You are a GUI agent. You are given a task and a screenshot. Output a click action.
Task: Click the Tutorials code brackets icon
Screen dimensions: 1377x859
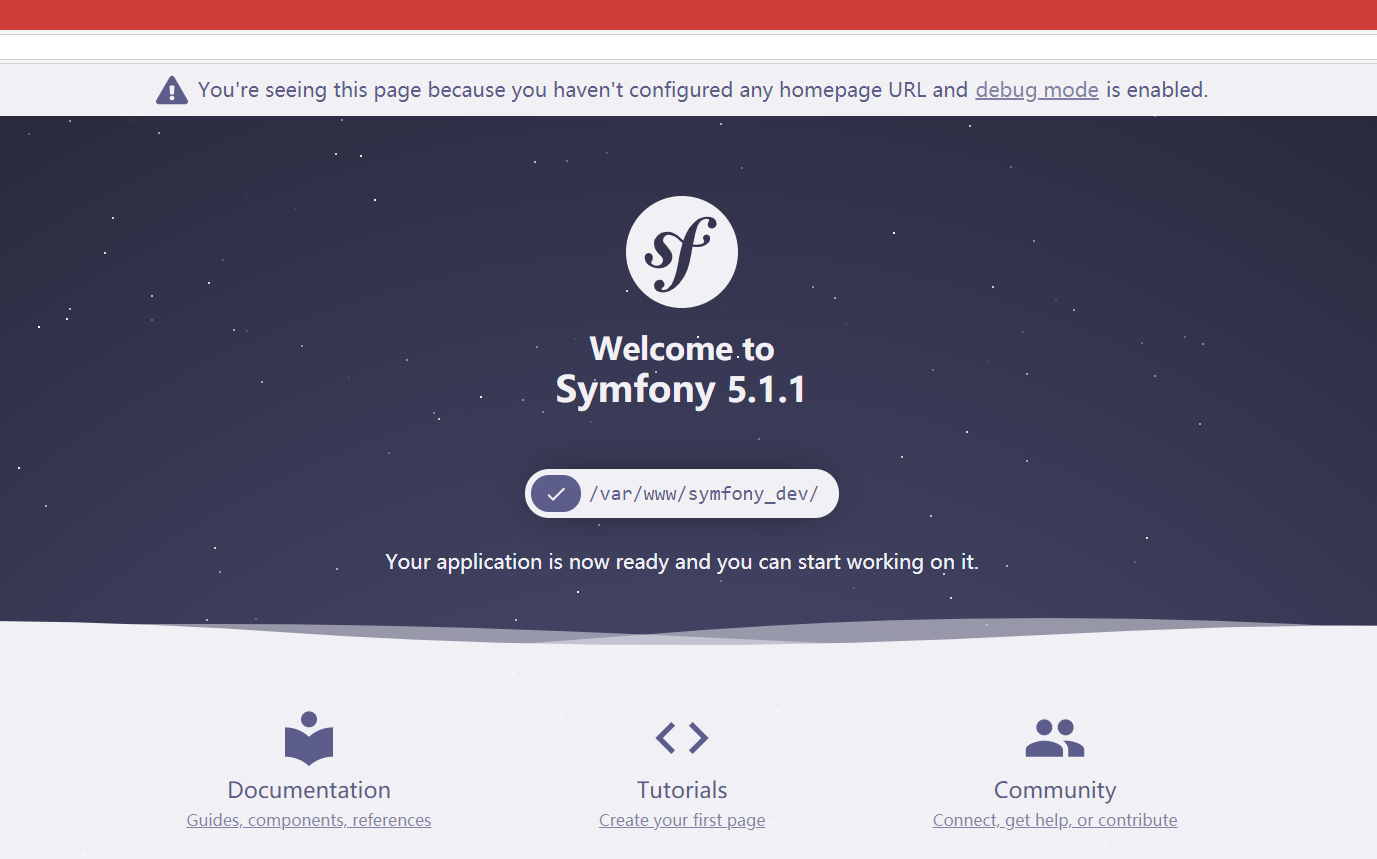(x=682, y=738)
